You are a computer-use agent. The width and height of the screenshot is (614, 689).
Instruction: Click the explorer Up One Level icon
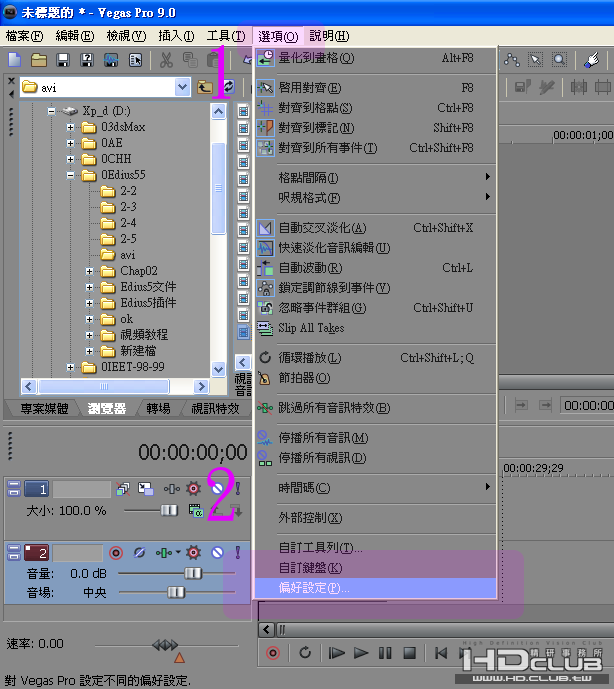pos(204,87)
